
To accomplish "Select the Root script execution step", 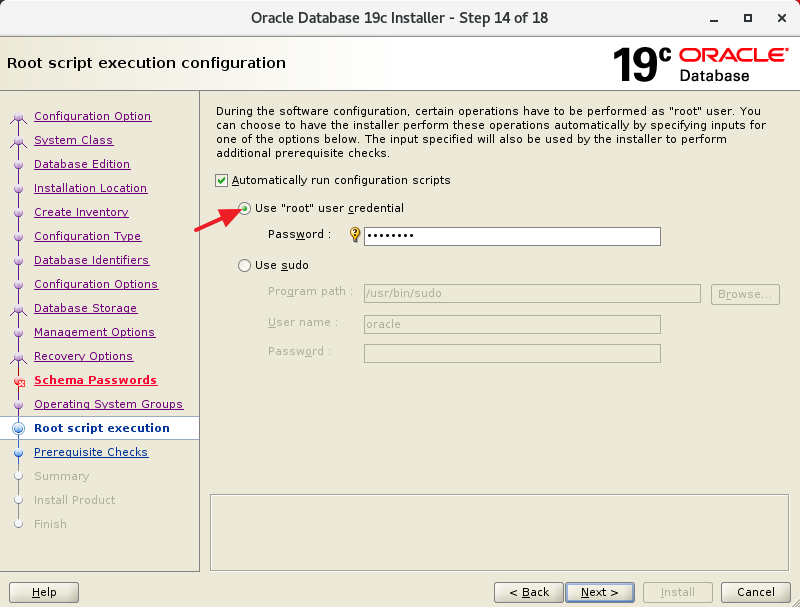I will pyautogui.click(x=102, y=428).
